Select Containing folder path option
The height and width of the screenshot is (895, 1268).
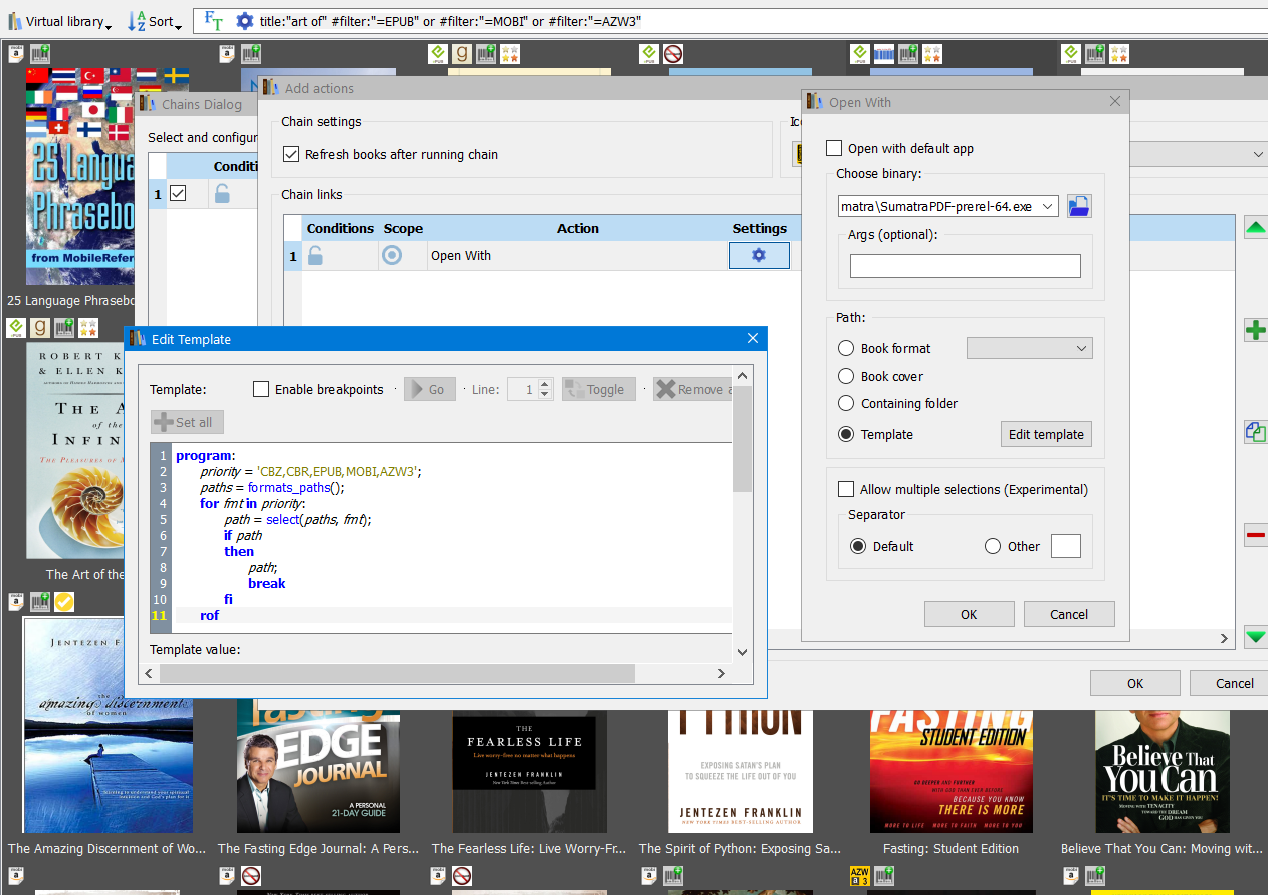click(846, 403)
